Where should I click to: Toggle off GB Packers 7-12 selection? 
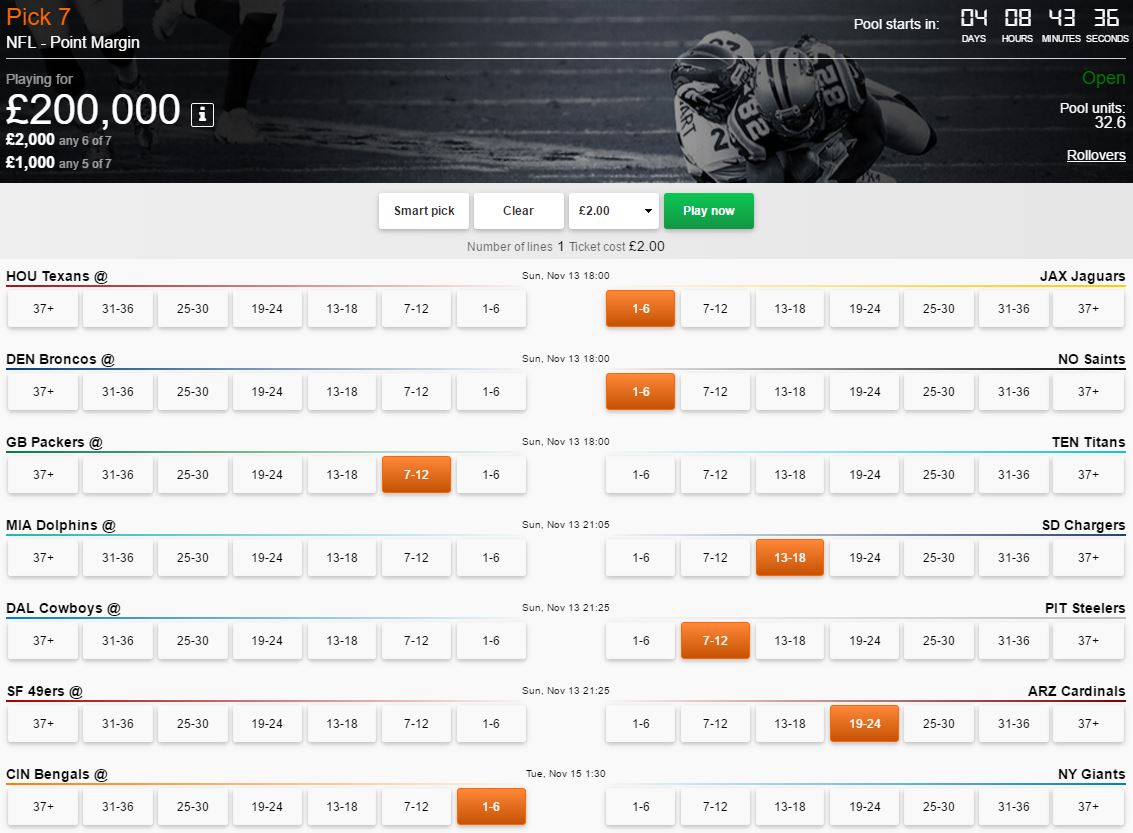[x=416, y=475]
